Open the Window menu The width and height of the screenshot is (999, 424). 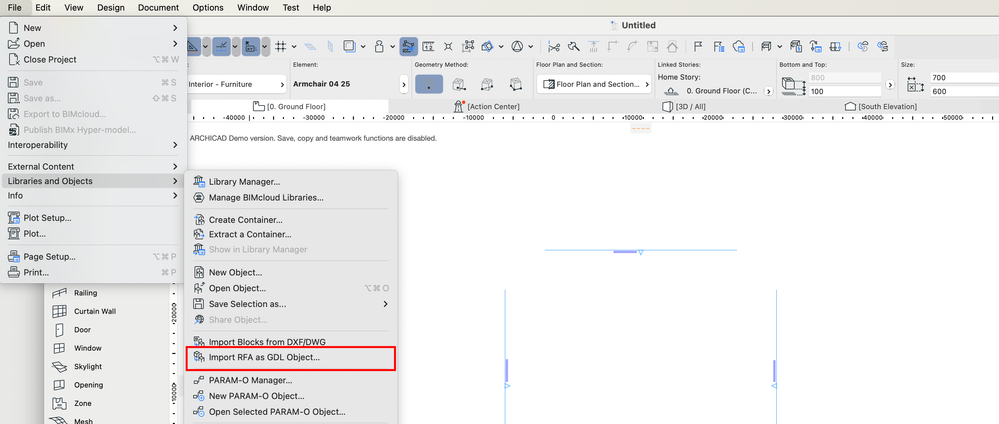(252, 8)
